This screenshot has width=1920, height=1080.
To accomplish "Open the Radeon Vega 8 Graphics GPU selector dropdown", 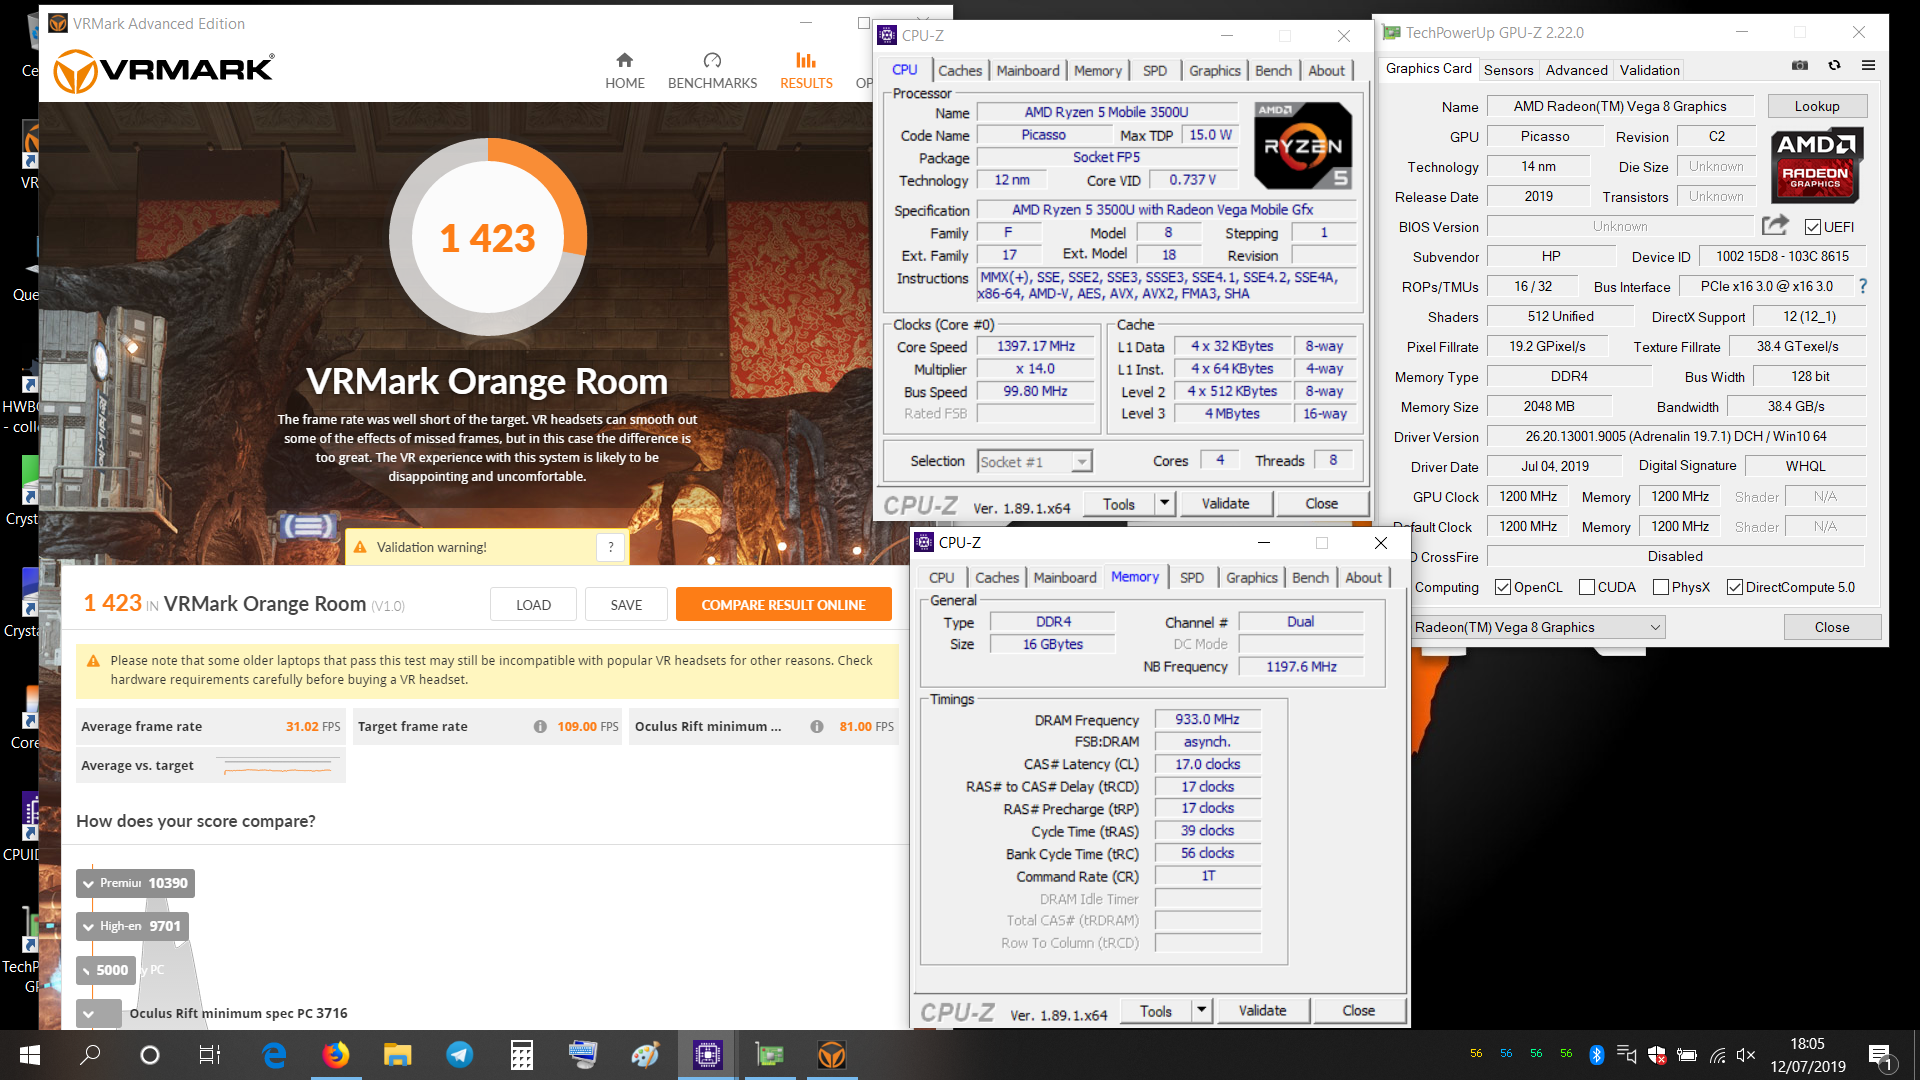I will coord(1656,627).
